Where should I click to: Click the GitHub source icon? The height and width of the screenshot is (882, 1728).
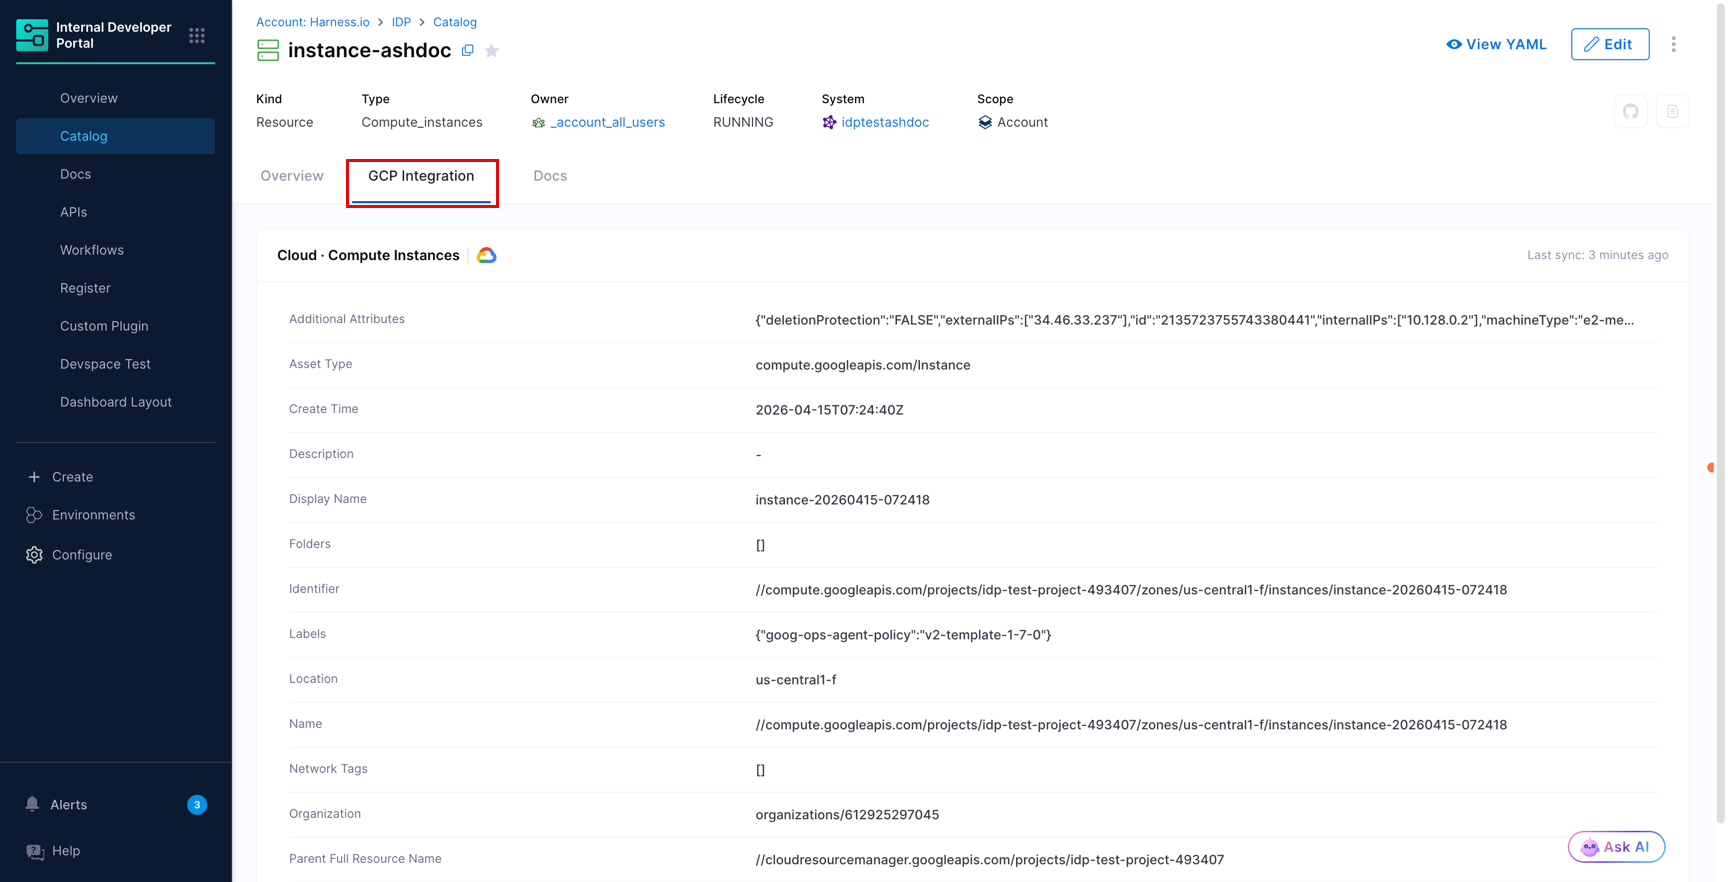pos(1631,112)
